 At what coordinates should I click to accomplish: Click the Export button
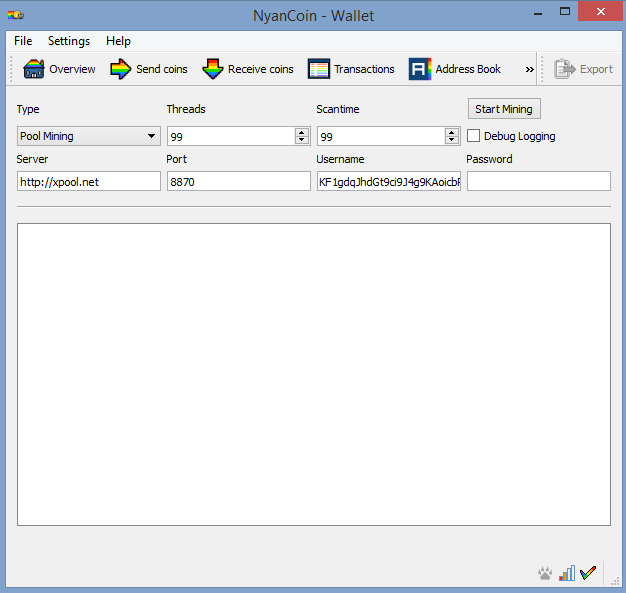583,69
